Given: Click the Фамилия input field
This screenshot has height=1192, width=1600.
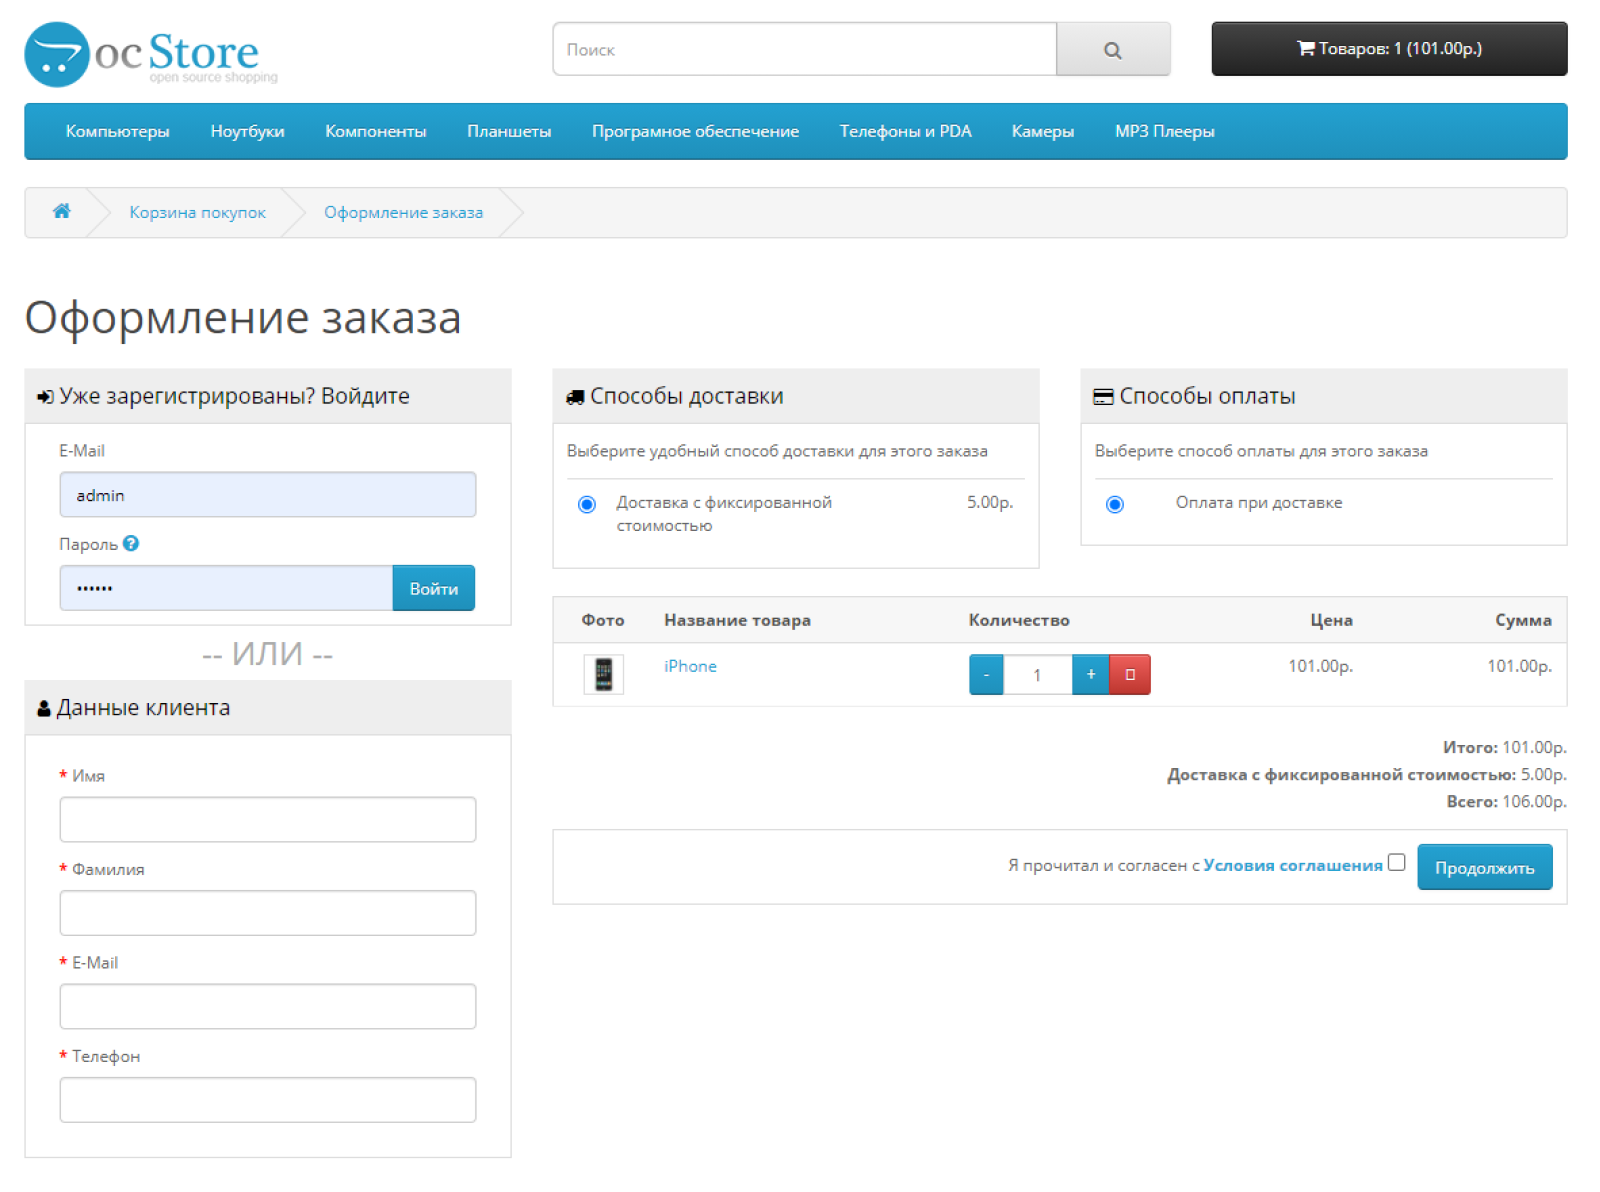Looking at the screenshot, I should (268, 913).
